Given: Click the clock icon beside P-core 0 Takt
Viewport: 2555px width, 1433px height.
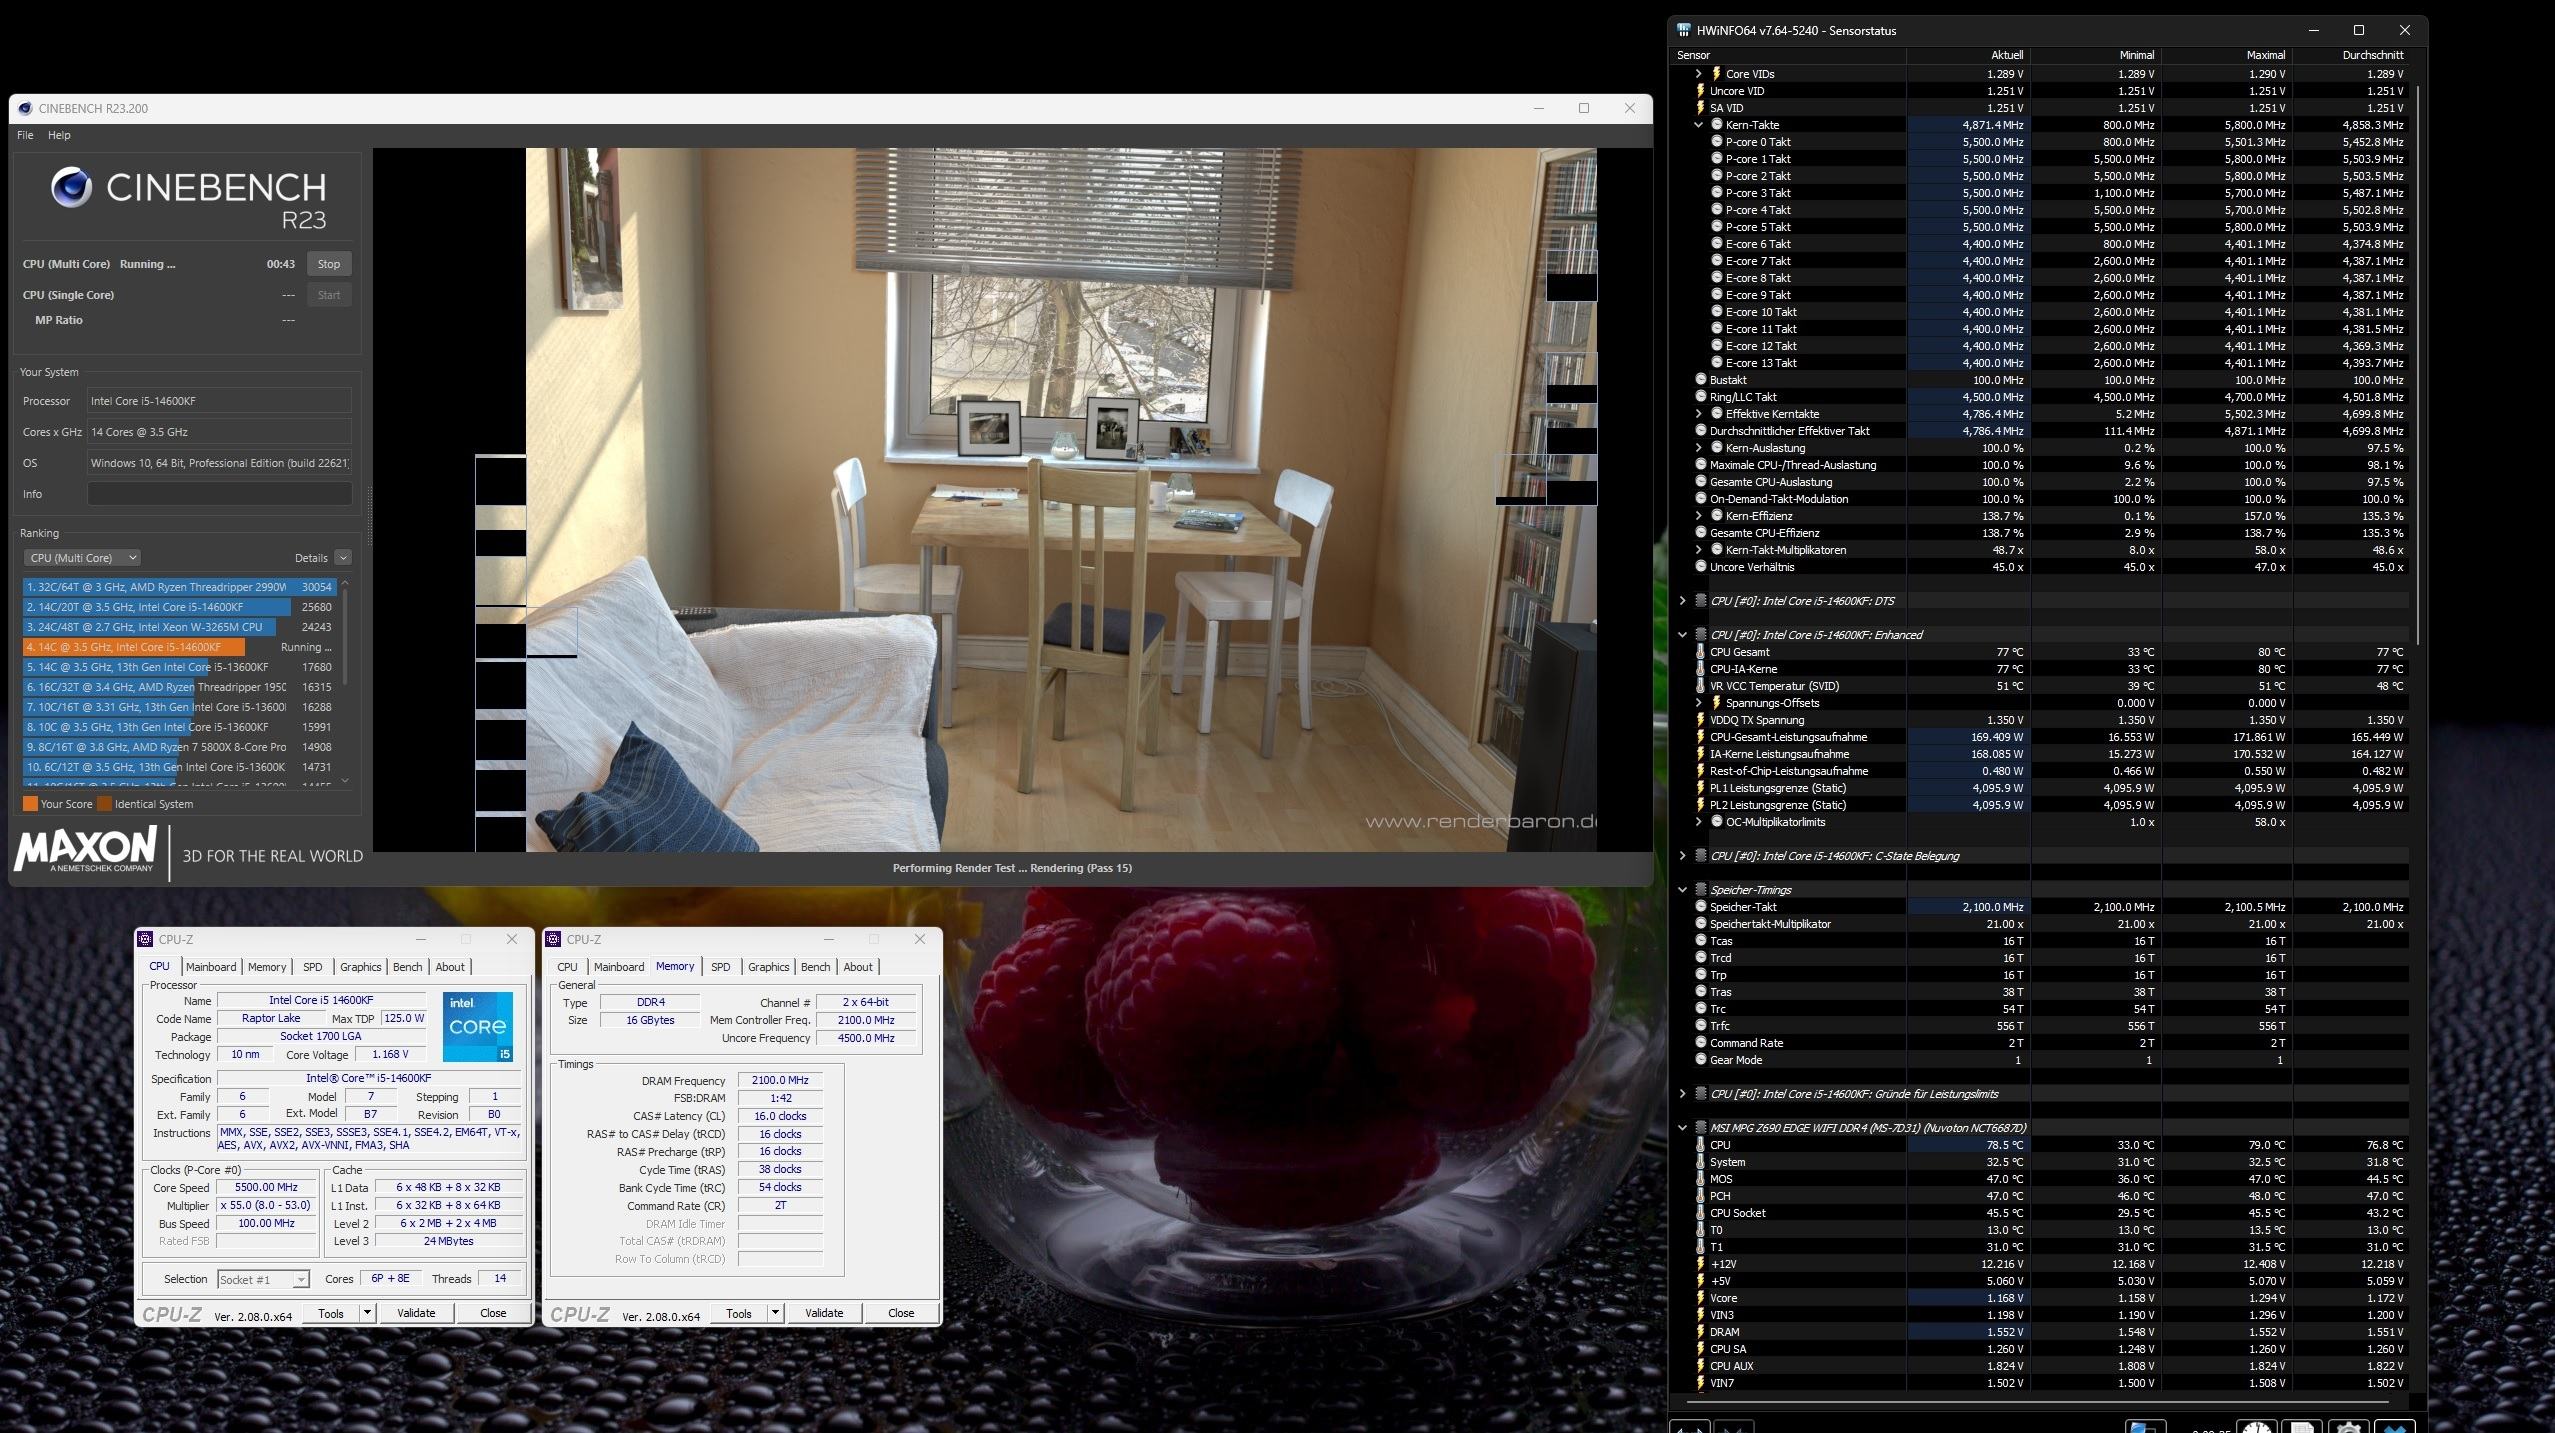Looking at the screenshot, I should click(1716, 142).
